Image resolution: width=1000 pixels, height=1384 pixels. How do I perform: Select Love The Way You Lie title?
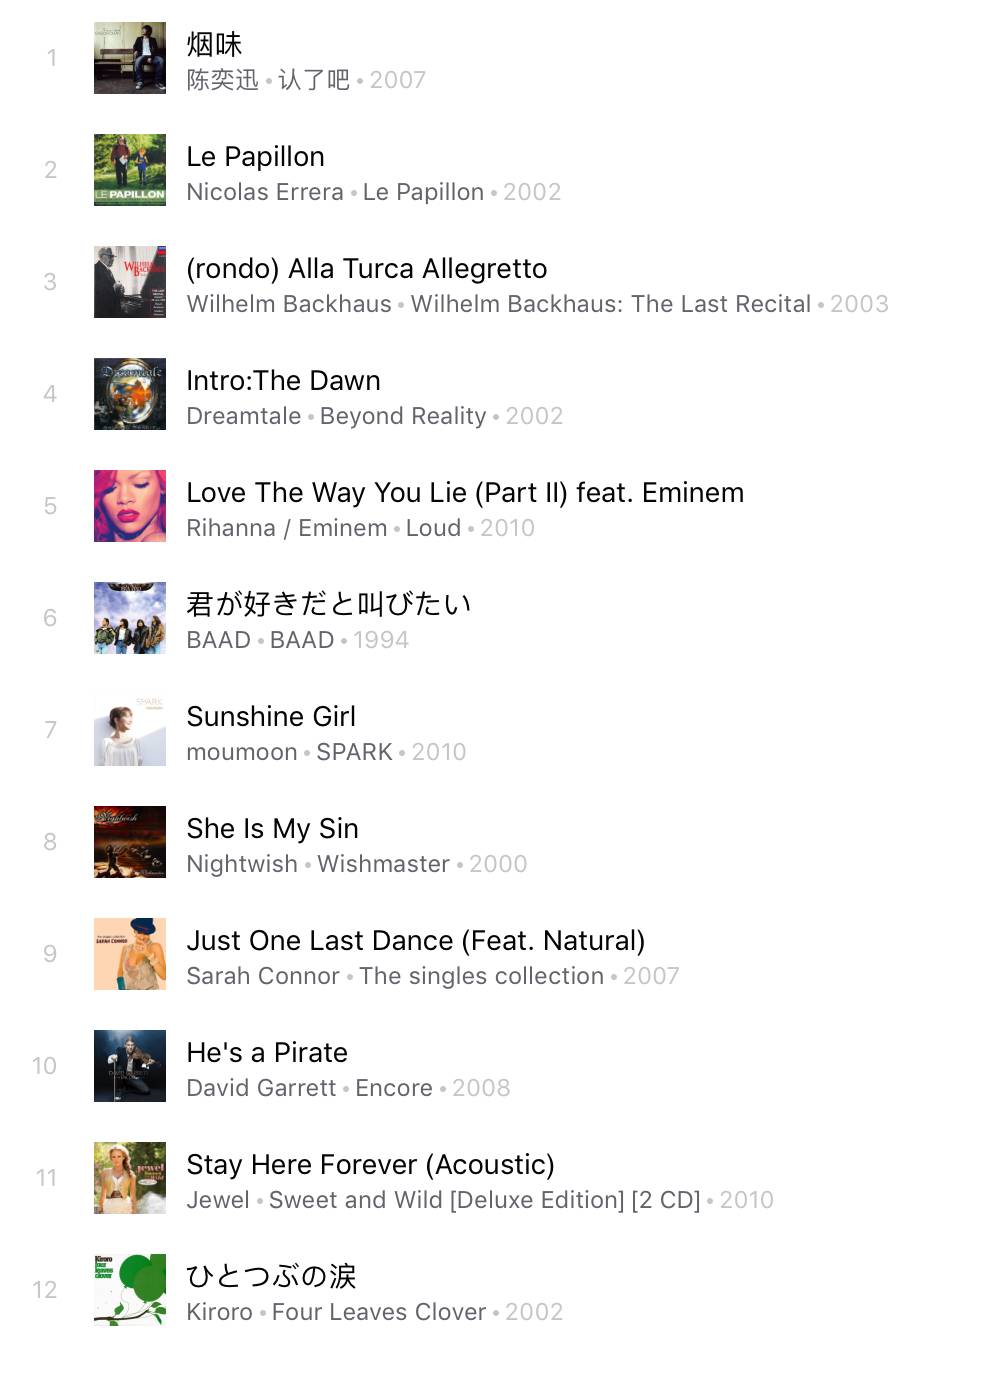(x=465, y=493)
